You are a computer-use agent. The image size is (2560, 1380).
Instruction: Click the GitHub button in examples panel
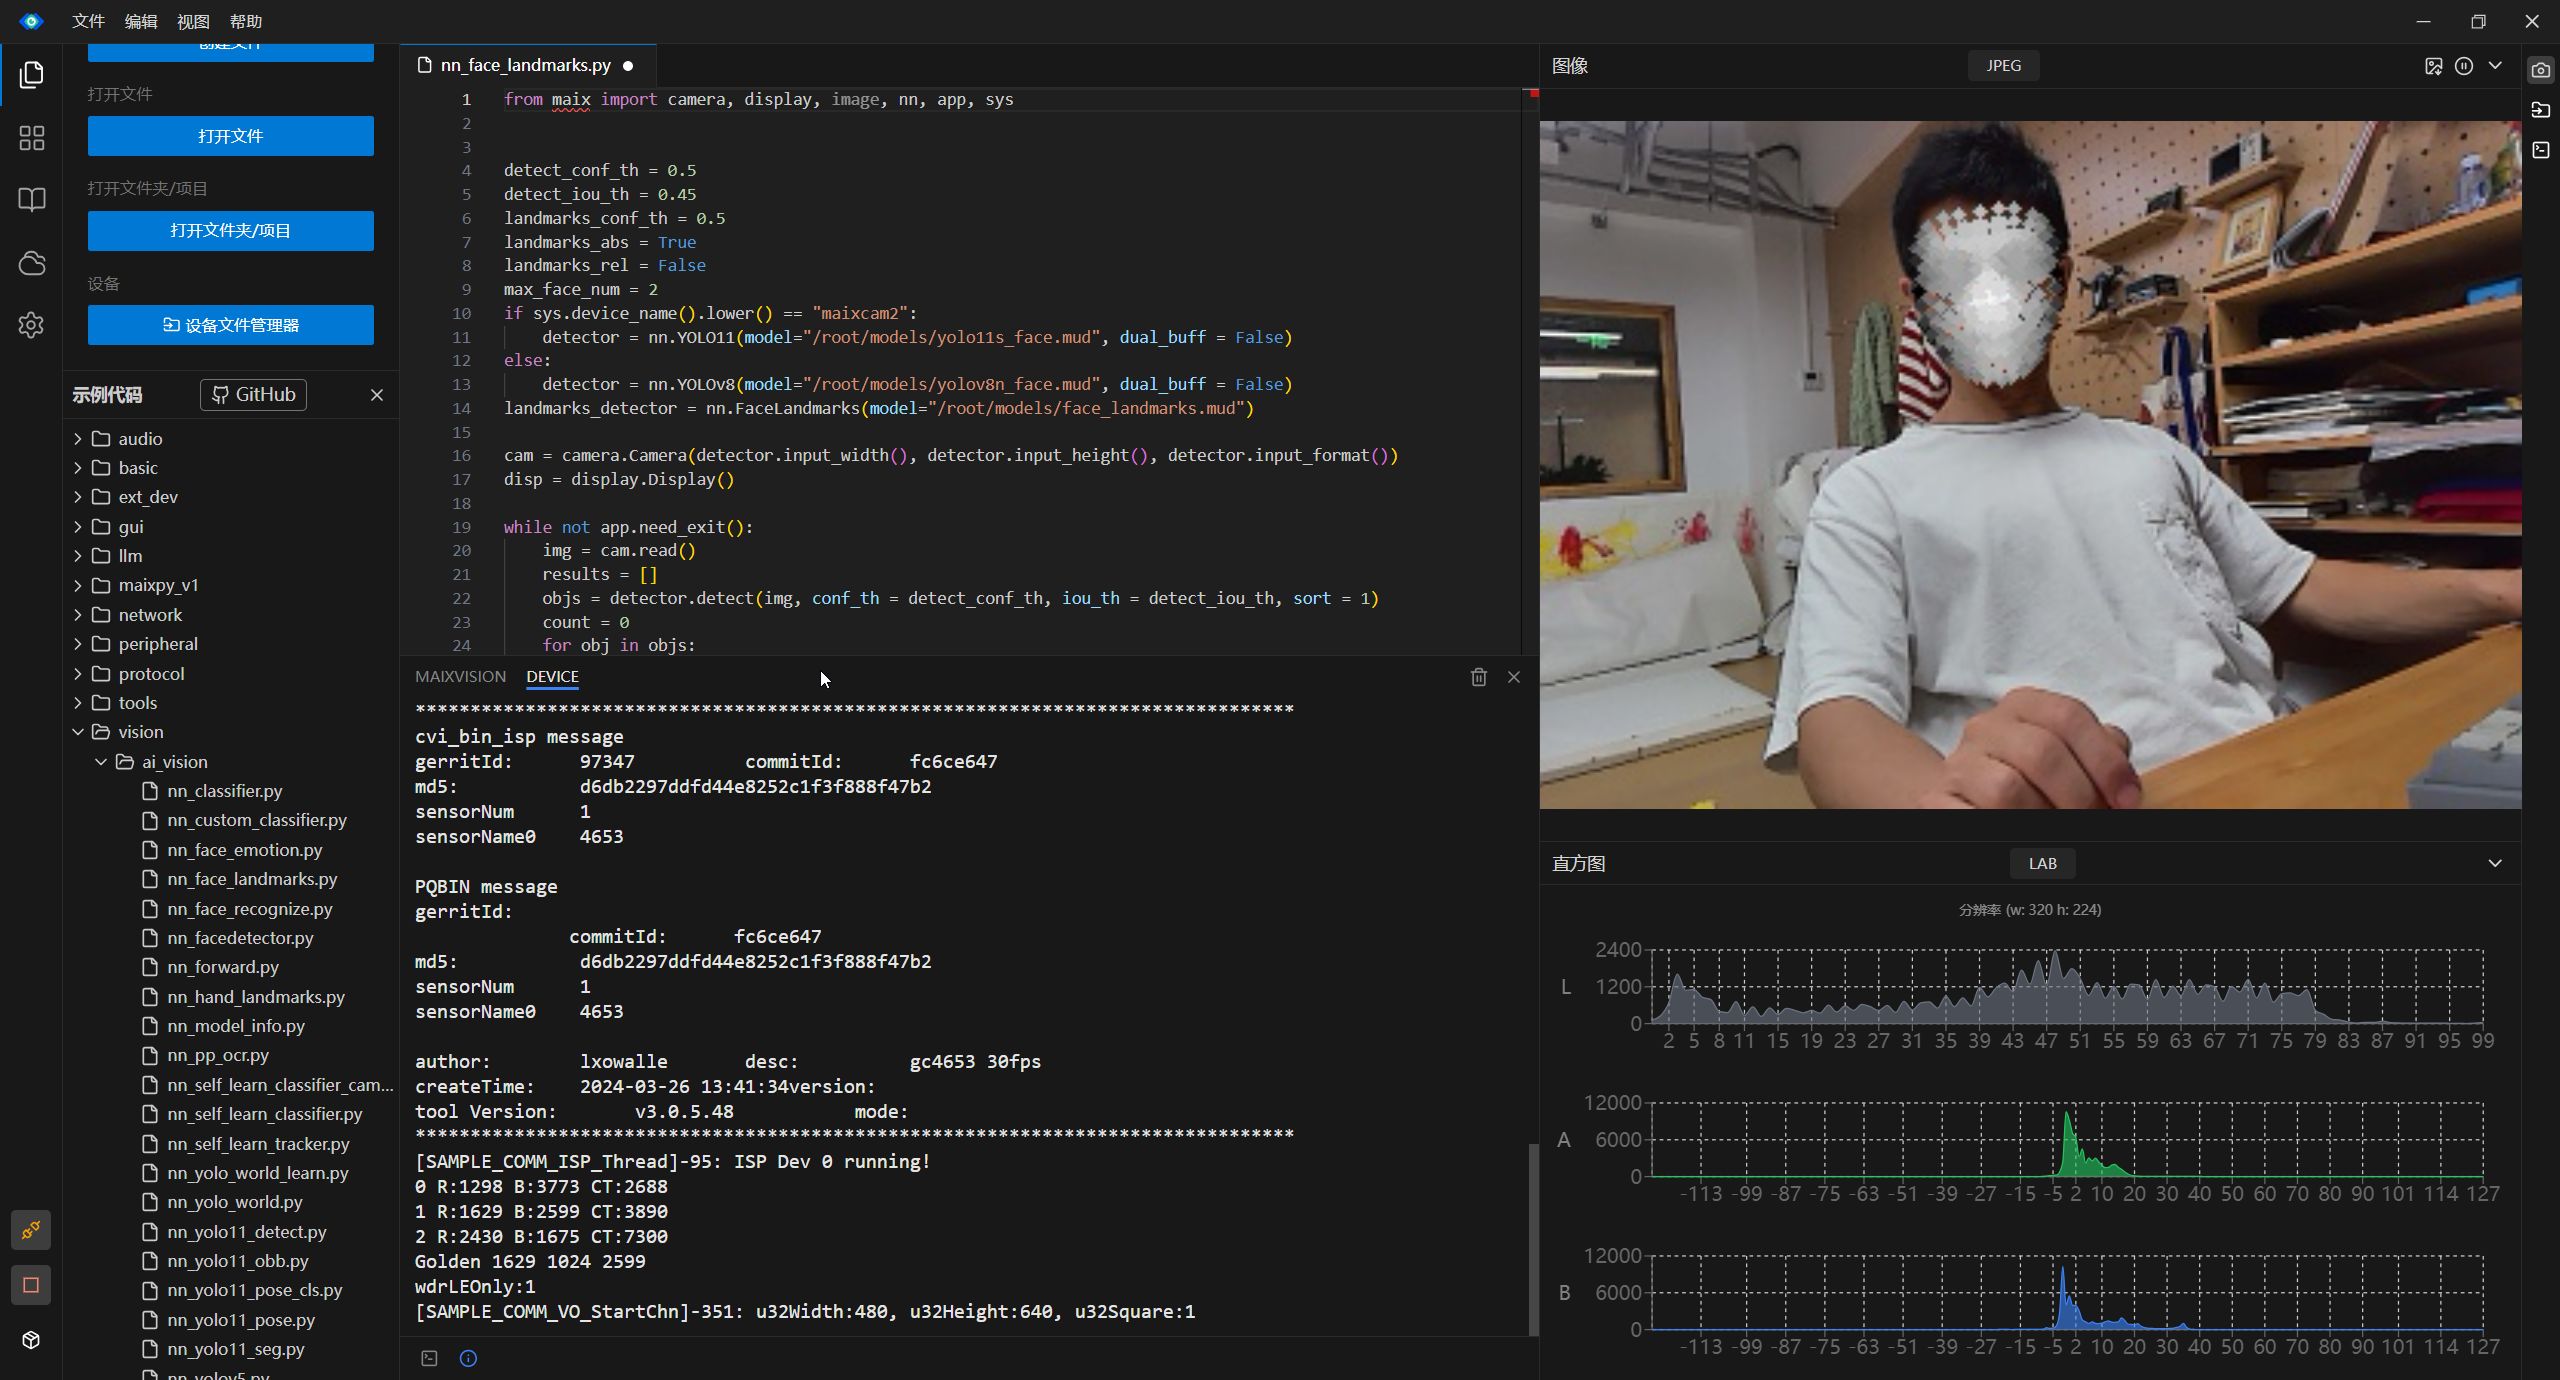point(253,394)
